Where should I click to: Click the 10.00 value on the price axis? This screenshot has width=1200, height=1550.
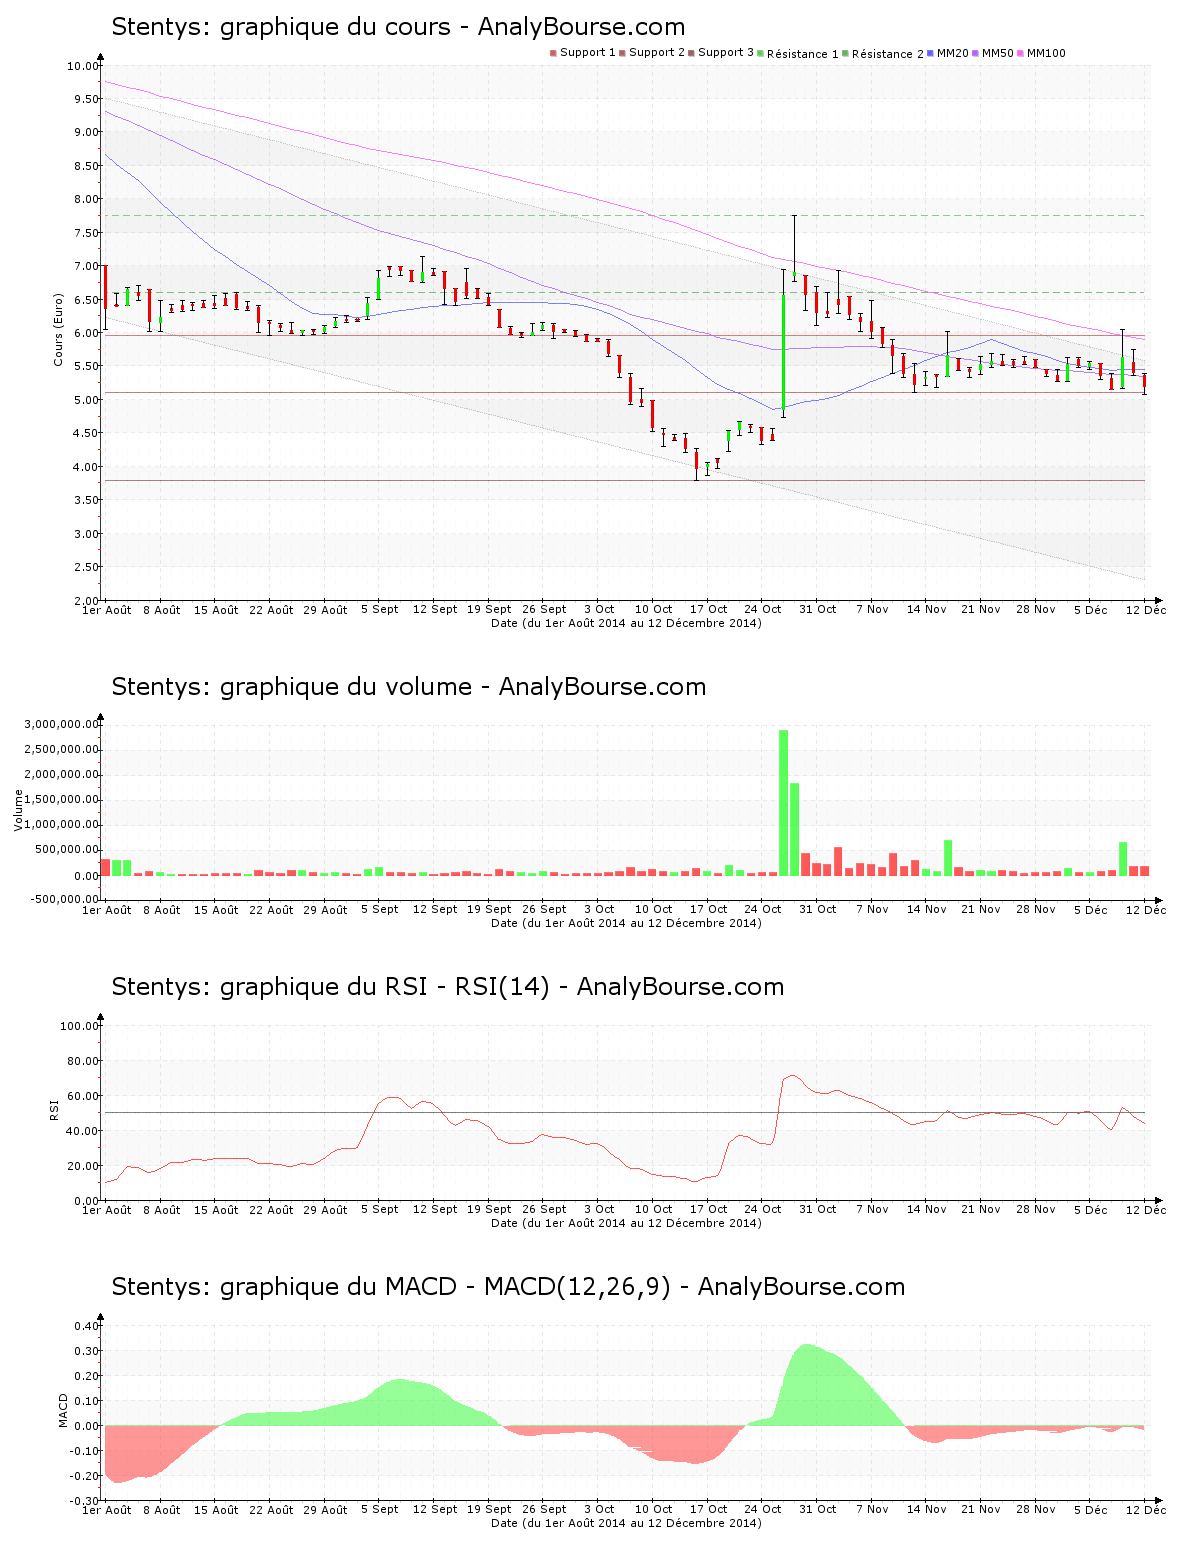(83, 66)
